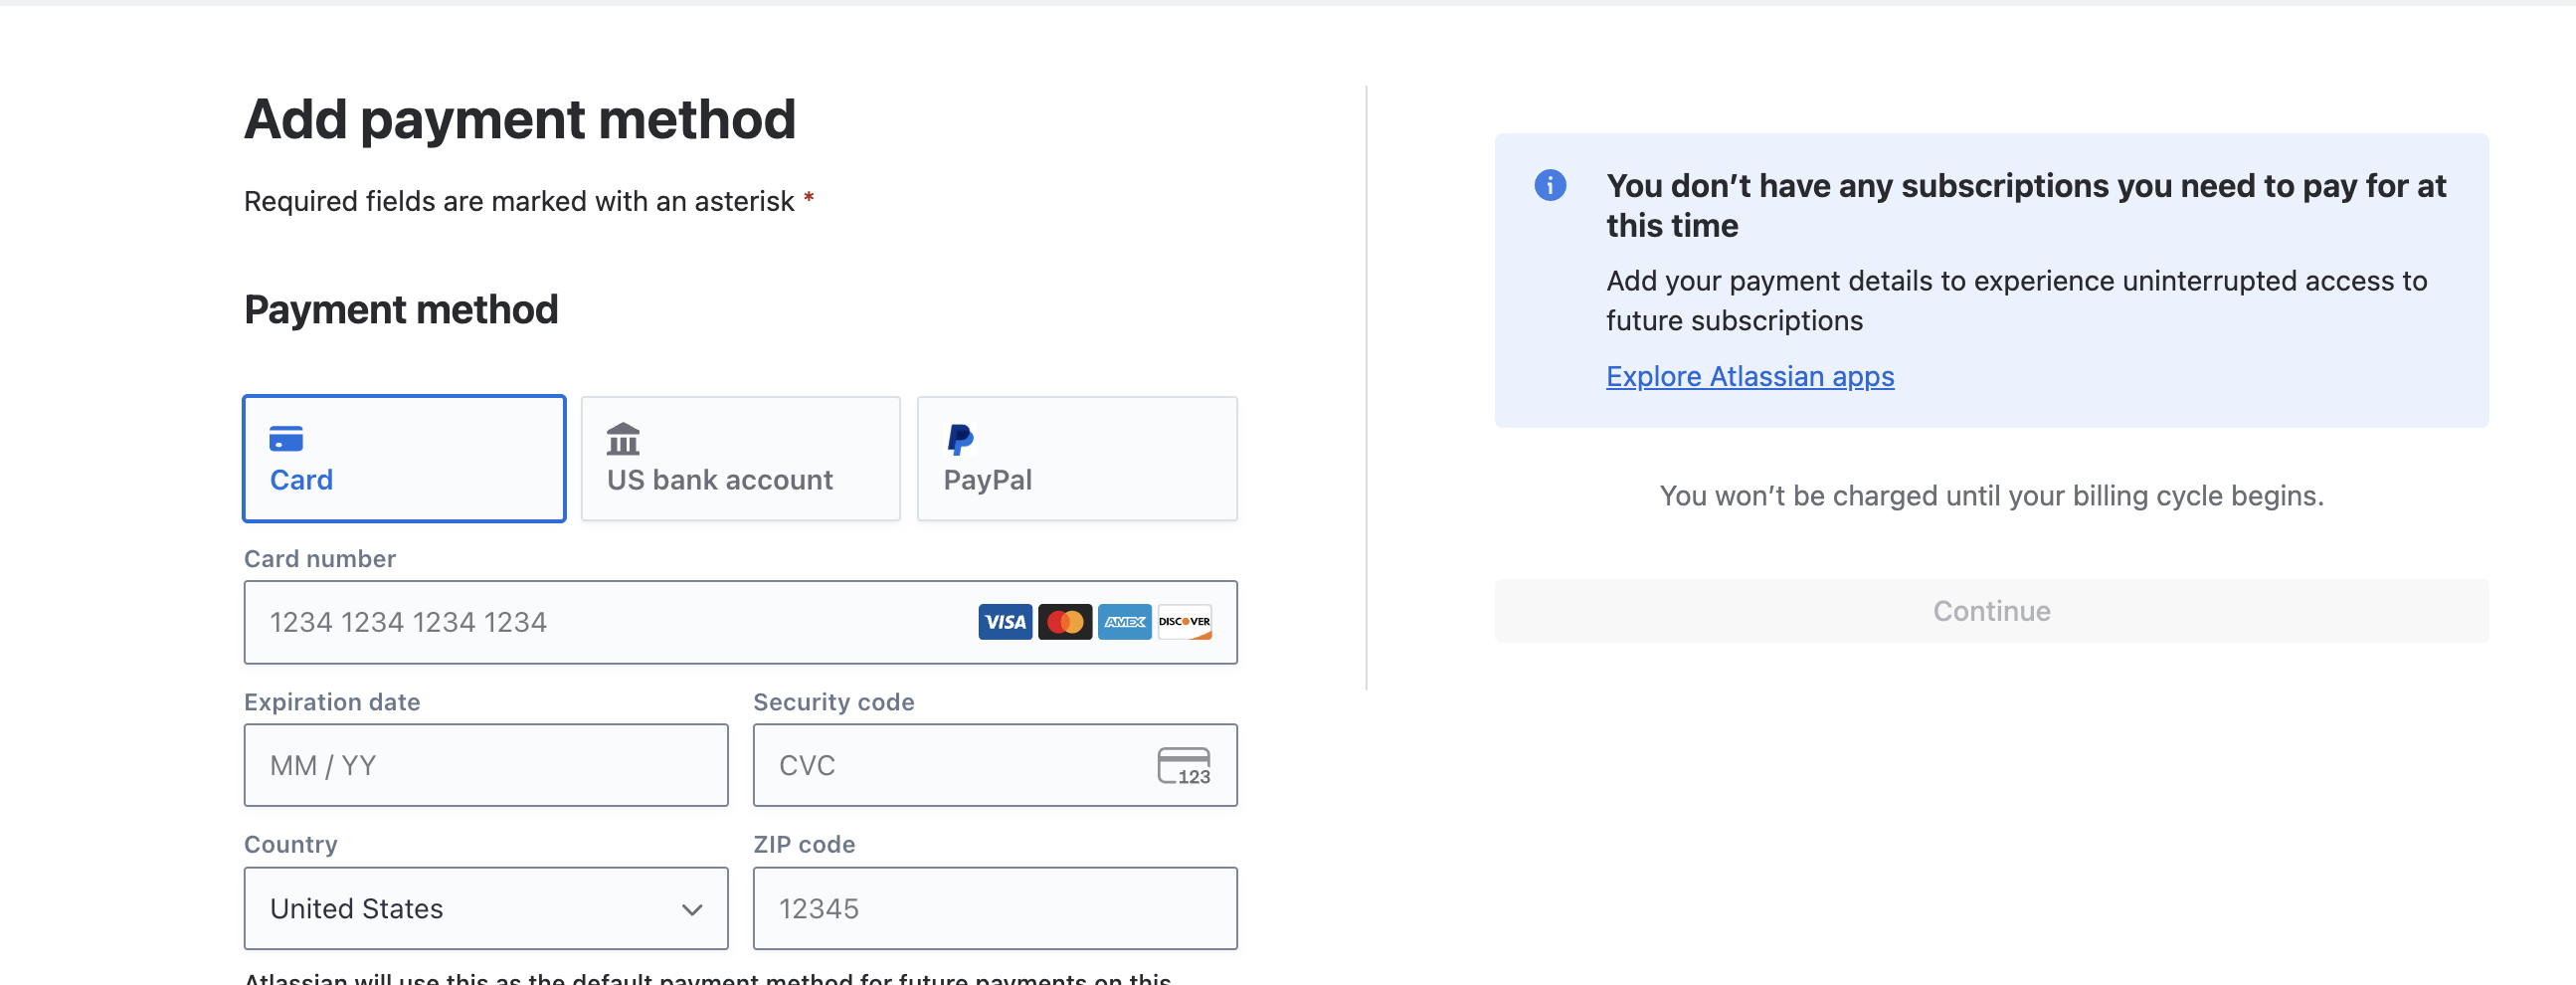The height and width of the screenshot is (985, 2576).
Task: Click the PayPal logo icon
Action: click(x=960, y=439)
